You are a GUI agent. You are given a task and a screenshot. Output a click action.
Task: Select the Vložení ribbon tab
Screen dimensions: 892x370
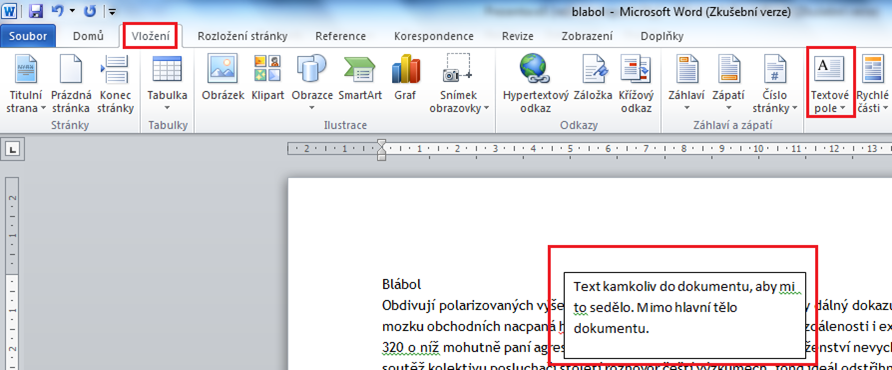pos(151,36)
